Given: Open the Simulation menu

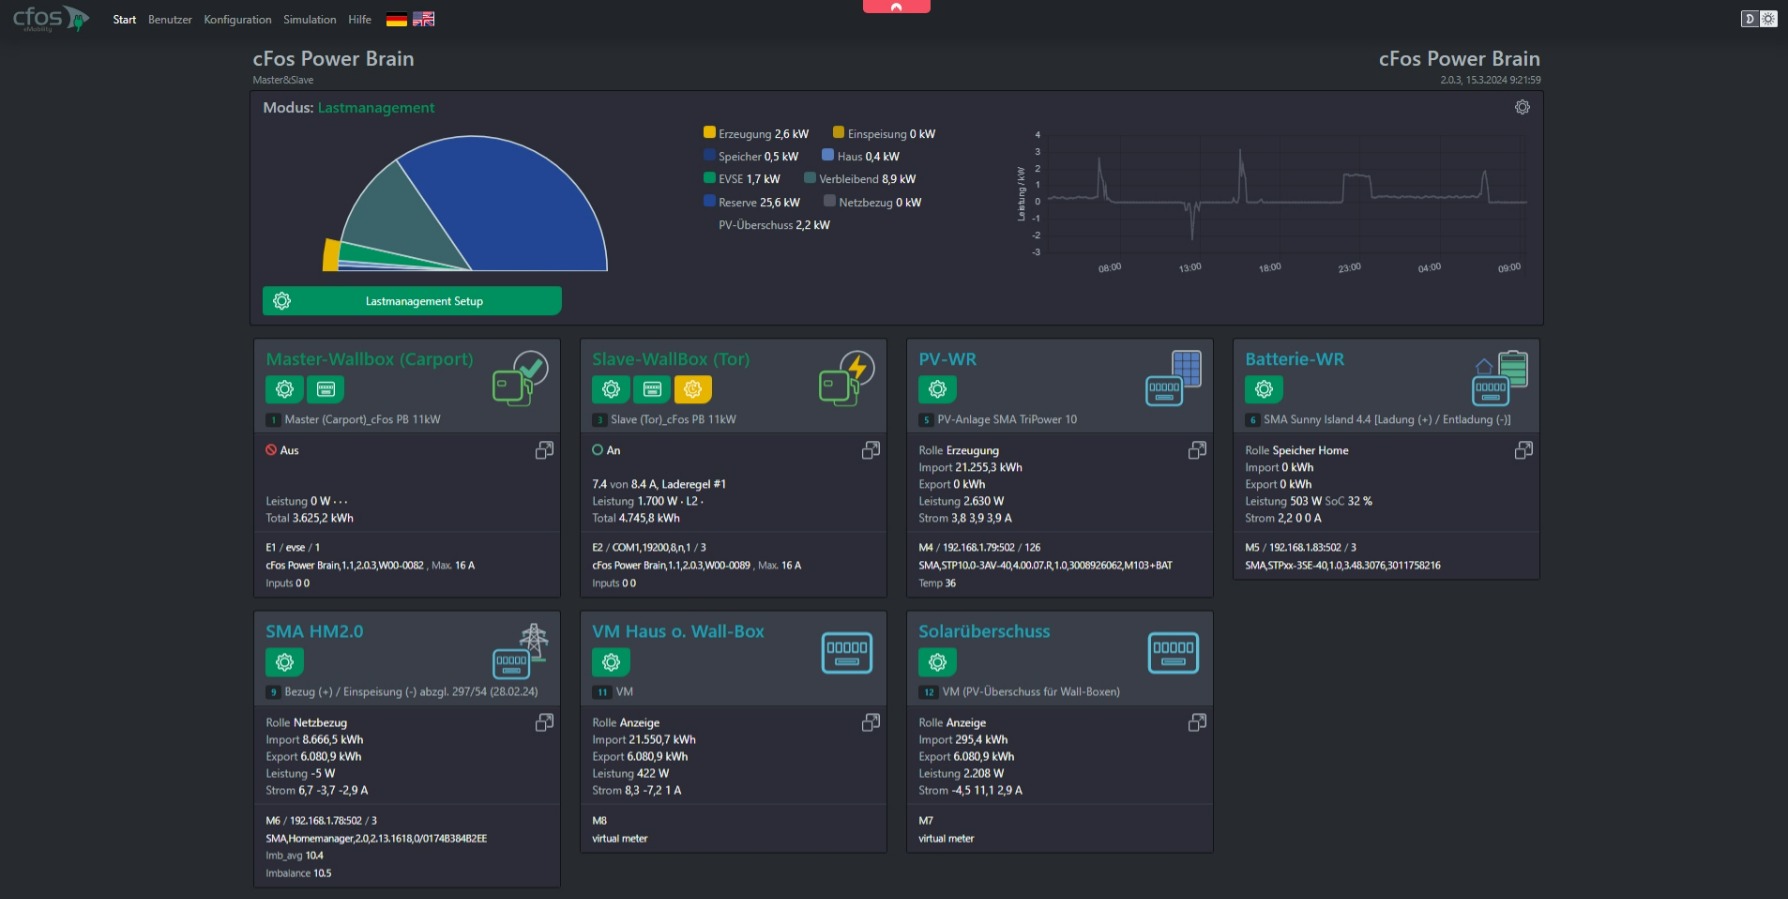Looking at the screenshot, I should [x=309, y=19].
